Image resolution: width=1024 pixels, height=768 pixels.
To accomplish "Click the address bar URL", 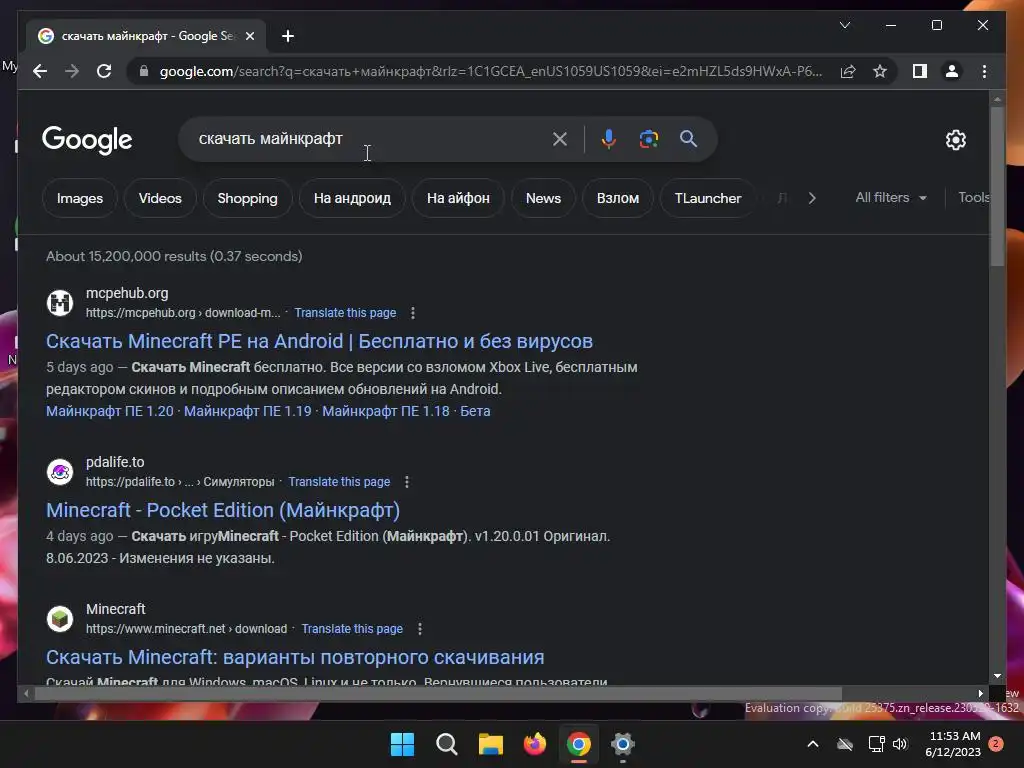I will pyautogui.click(x=490, y=71).
